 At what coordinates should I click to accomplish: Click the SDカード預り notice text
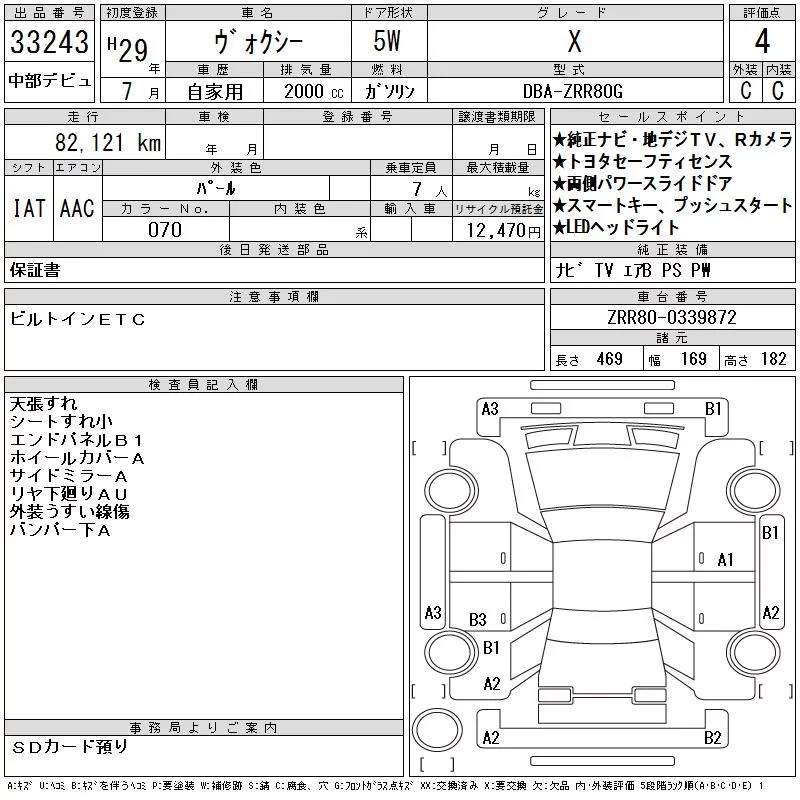69,747
